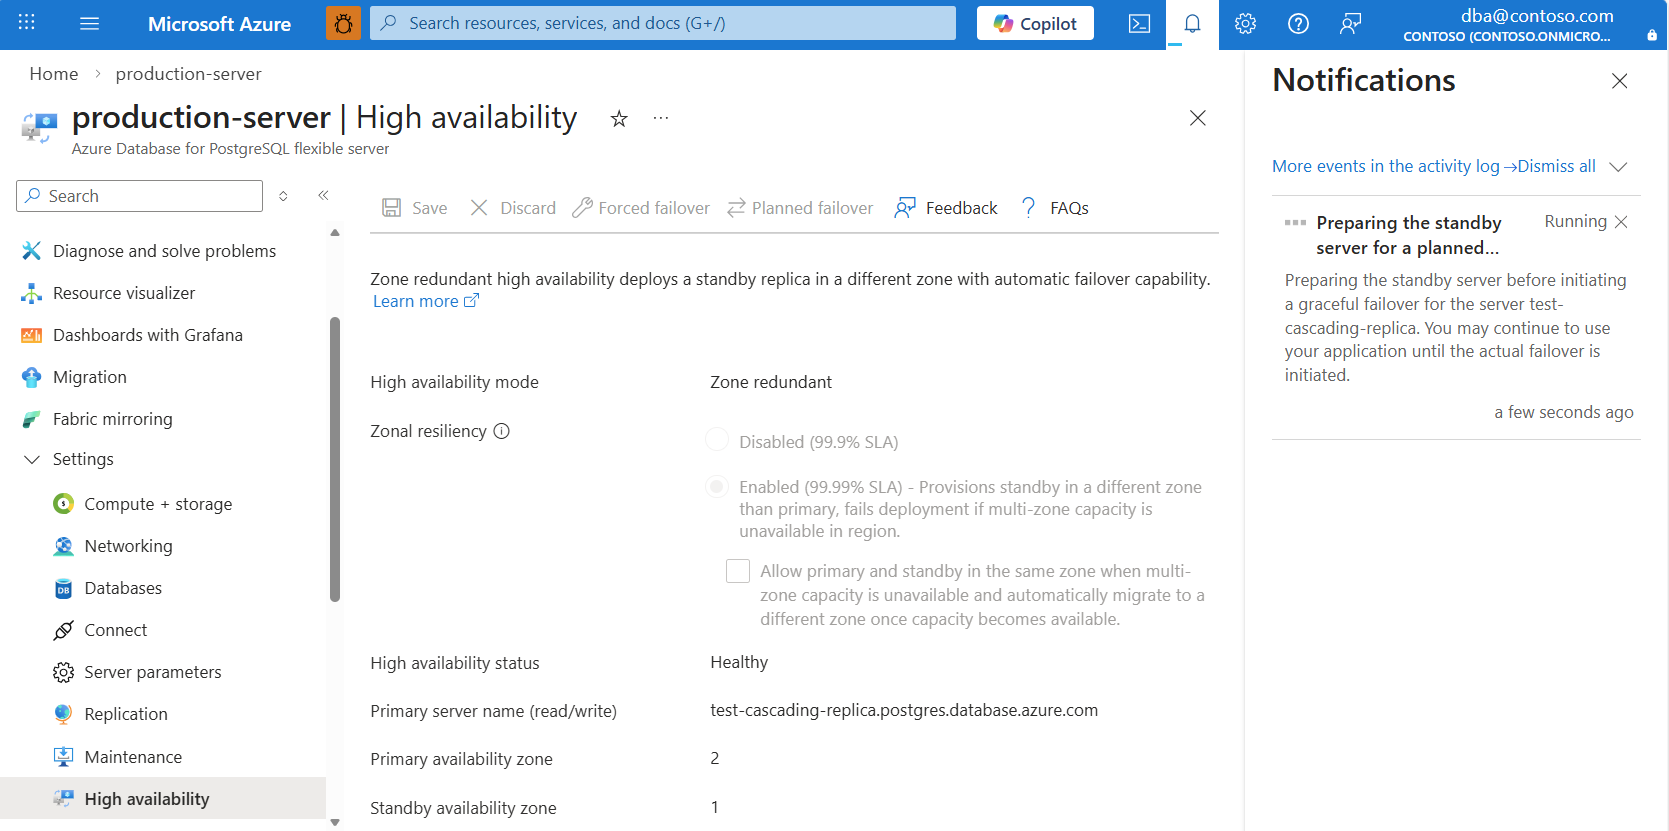Select the Disabled (99.9% SLA) radio option

pyautogui.click(x=717, y=441)
